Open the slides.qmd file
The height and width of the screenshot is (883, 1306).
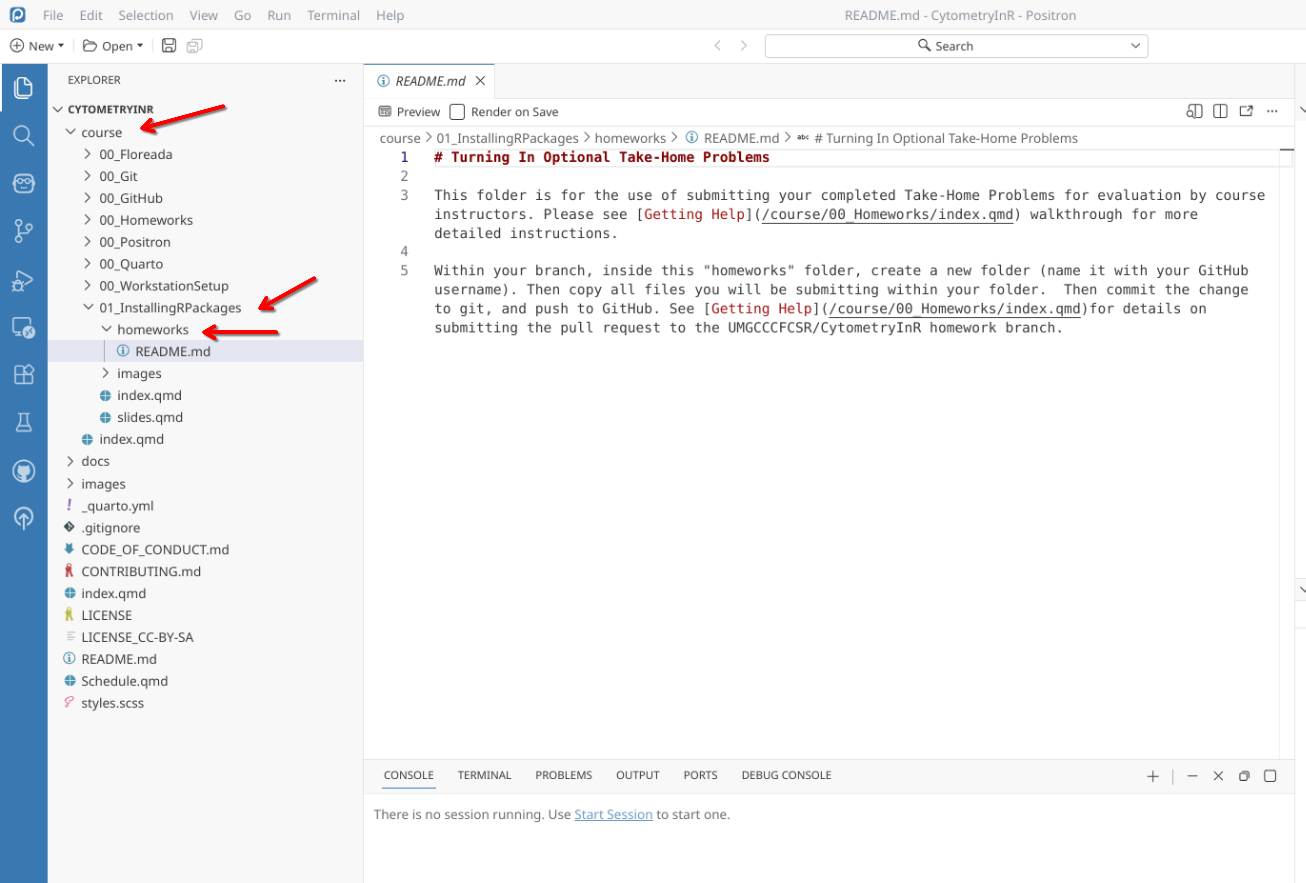149,417
